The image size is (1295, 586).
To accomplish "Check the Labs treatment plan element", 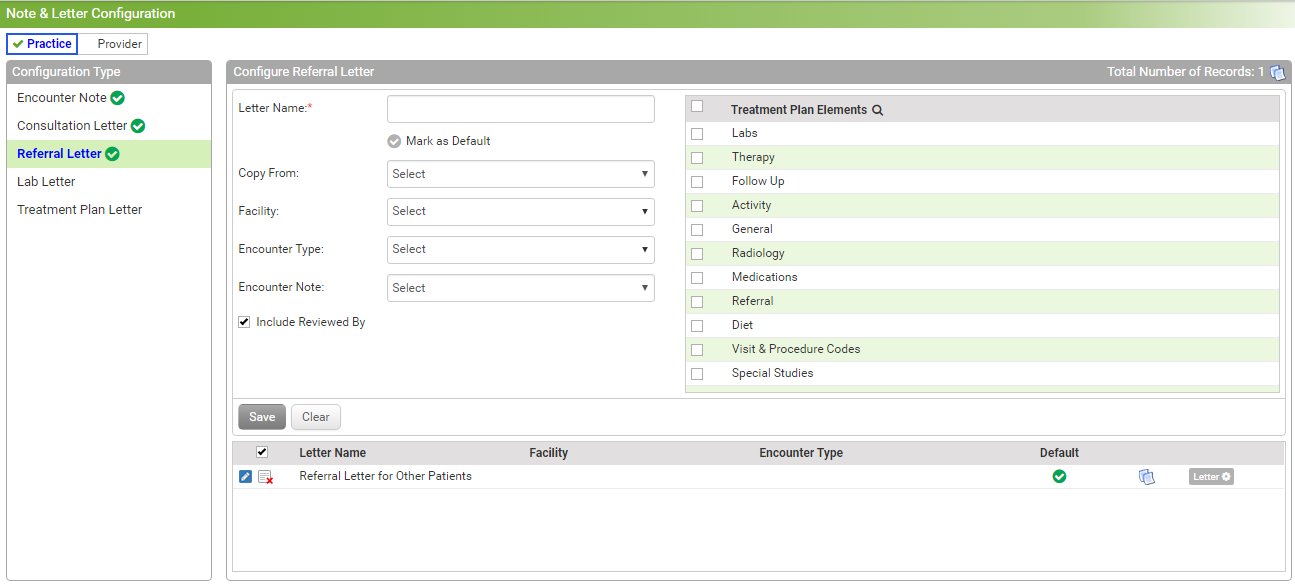I will pos(697,134).
